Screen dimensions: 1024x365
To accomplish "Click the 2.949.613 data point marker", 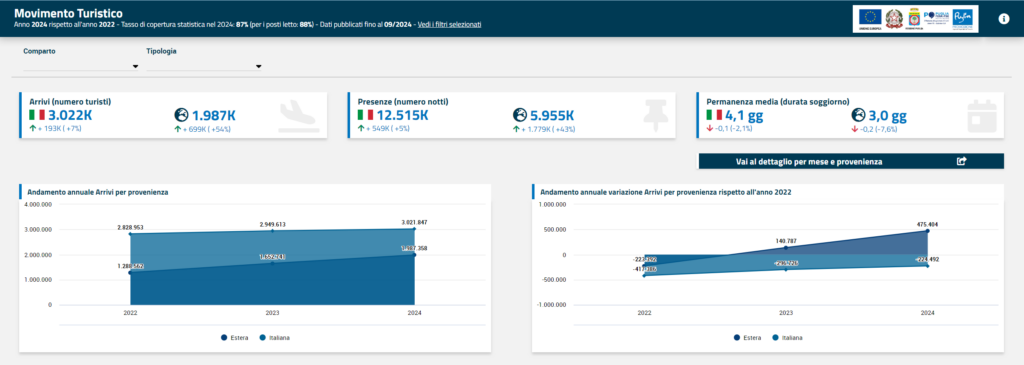I will click(x=272, y=230).
